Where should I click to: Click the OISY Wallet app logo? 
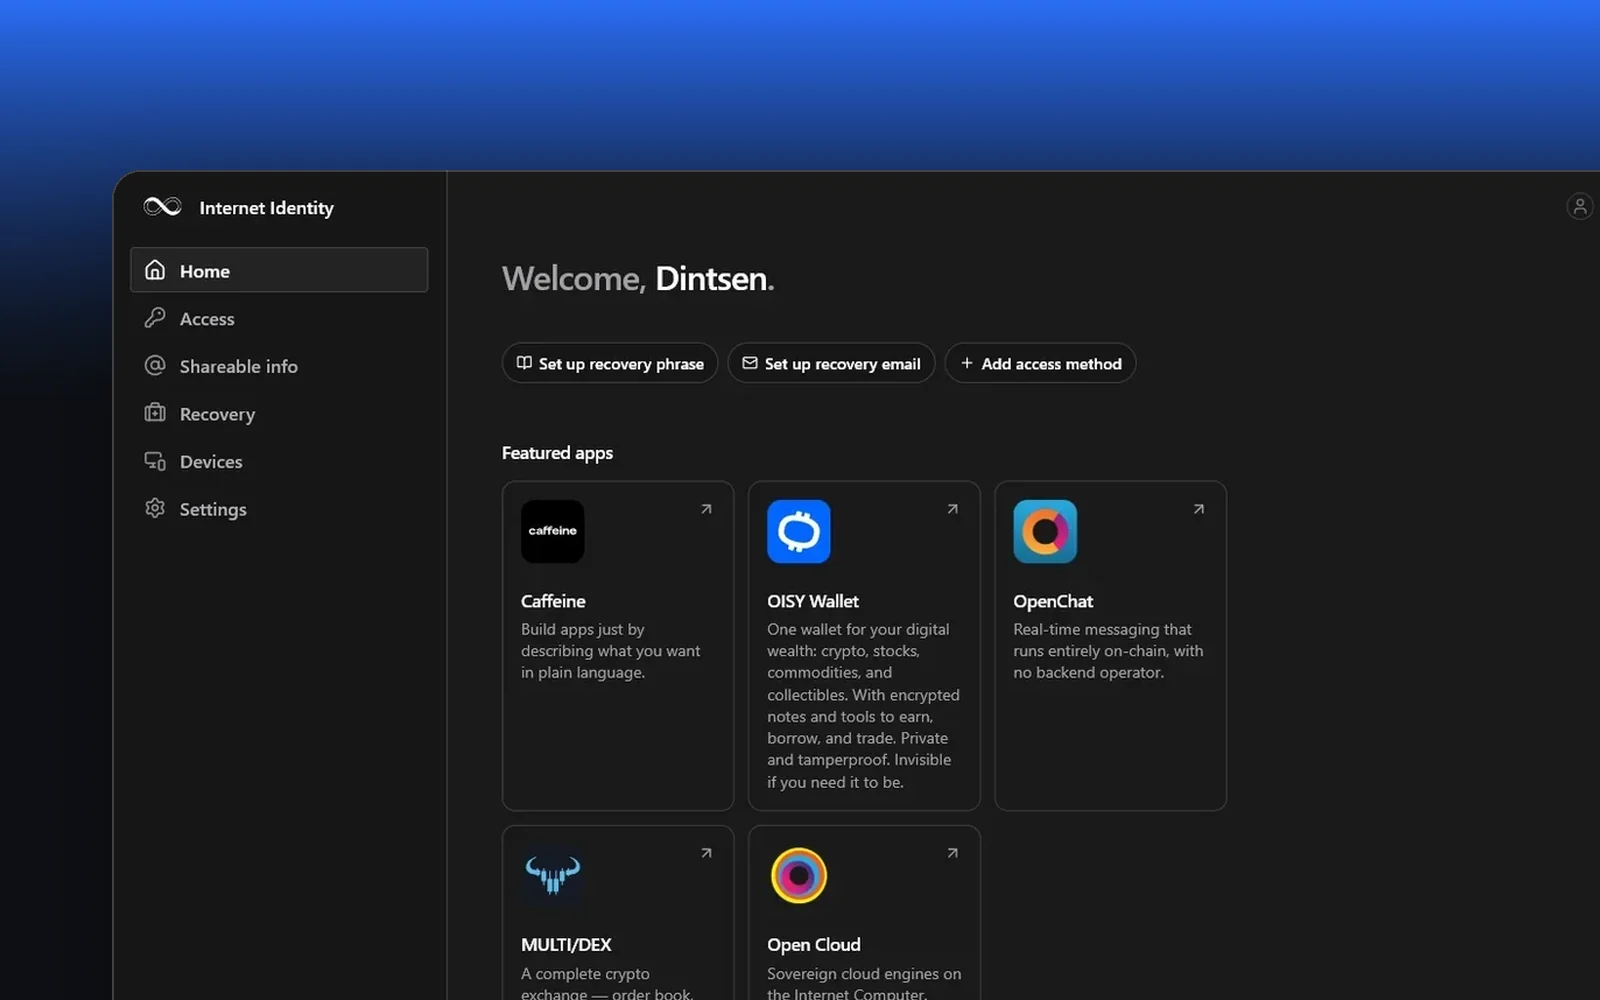click(799, 531)
